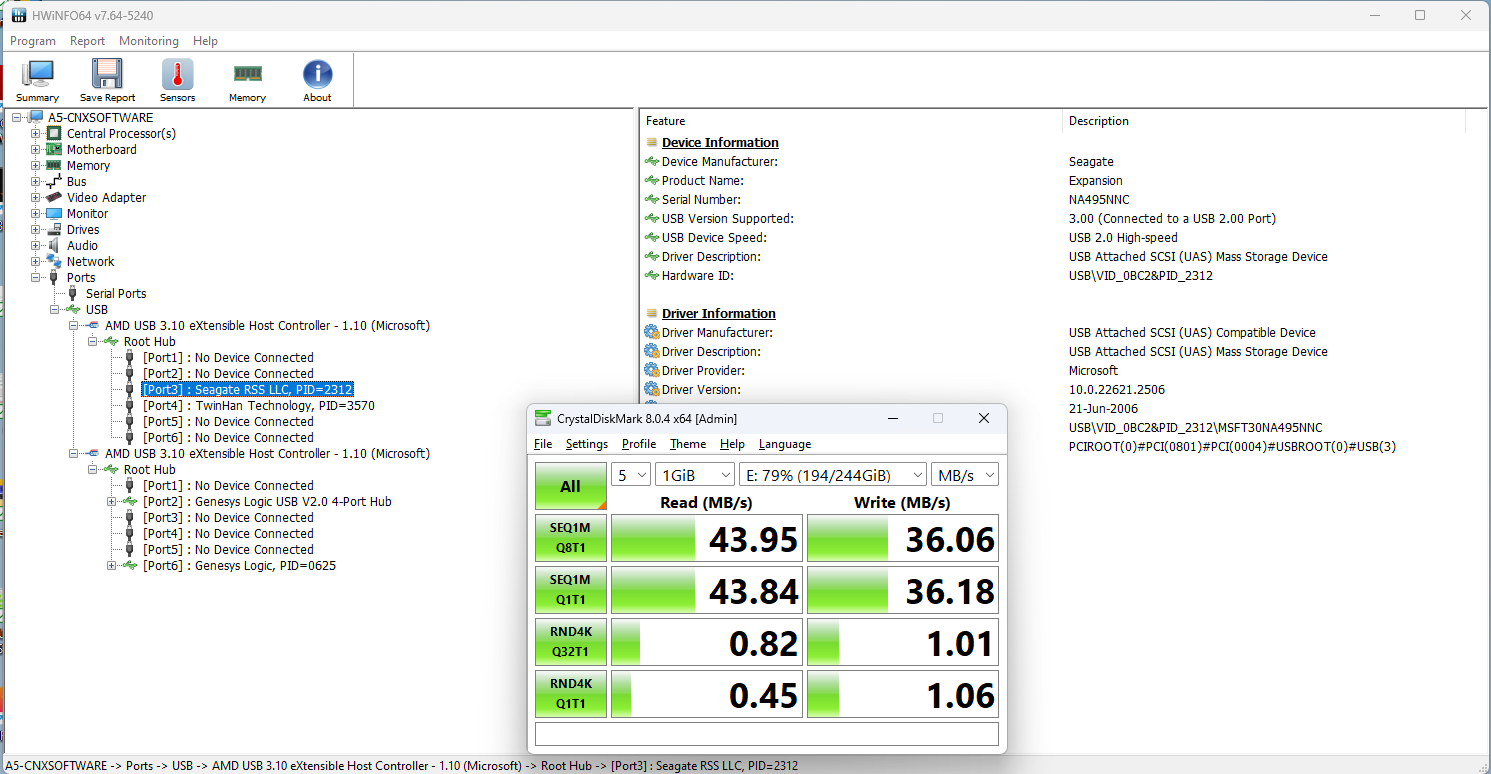Open CrystalDiskMark Settings menu
This screenshot has height=774, width=1491.
point(586,444)
